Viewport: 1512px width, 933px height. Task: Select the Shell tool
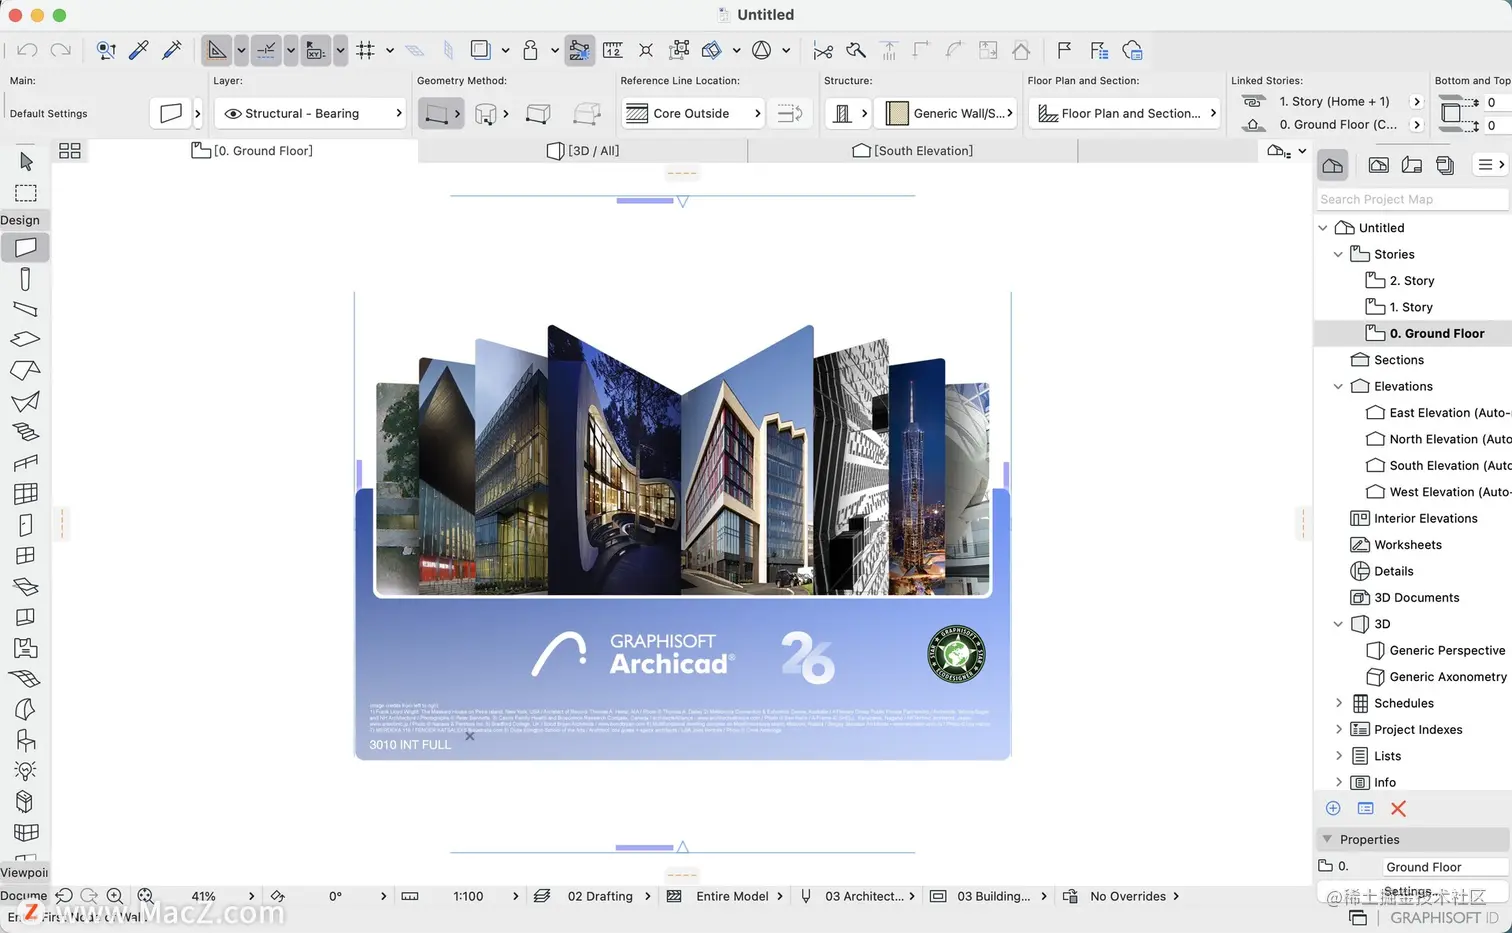26,401
